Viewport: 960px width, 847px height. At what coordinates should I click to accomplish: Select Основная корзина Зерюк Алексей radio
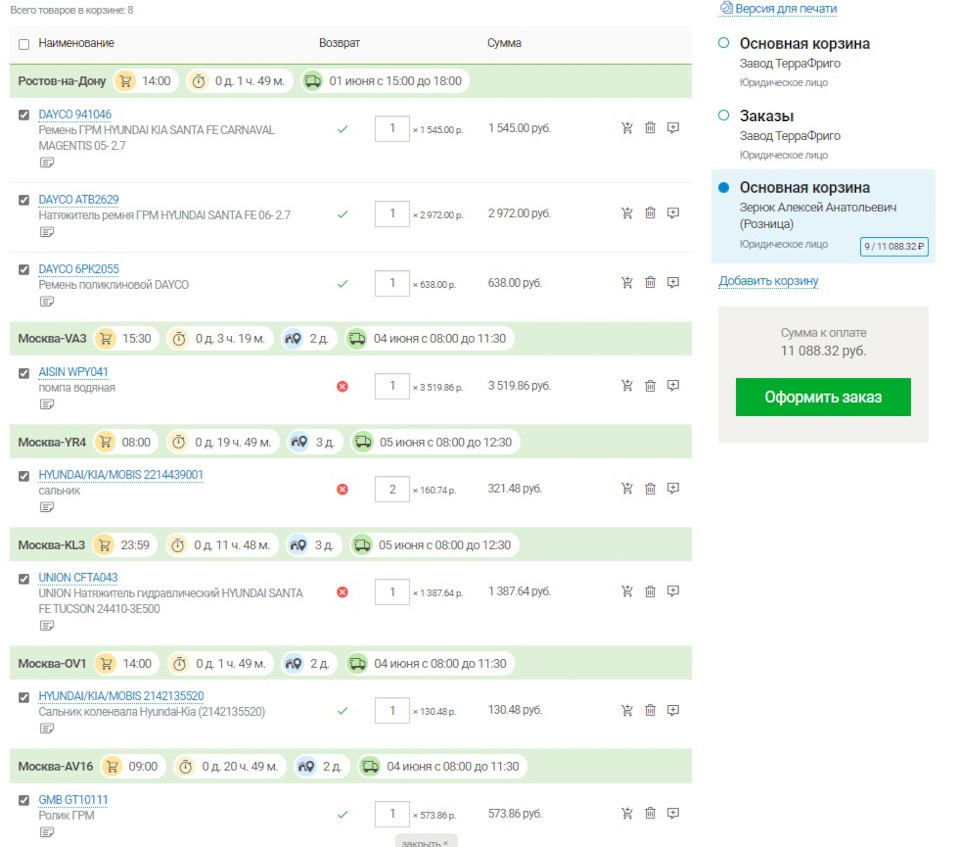pyautogui.click(x=724, y=187)
